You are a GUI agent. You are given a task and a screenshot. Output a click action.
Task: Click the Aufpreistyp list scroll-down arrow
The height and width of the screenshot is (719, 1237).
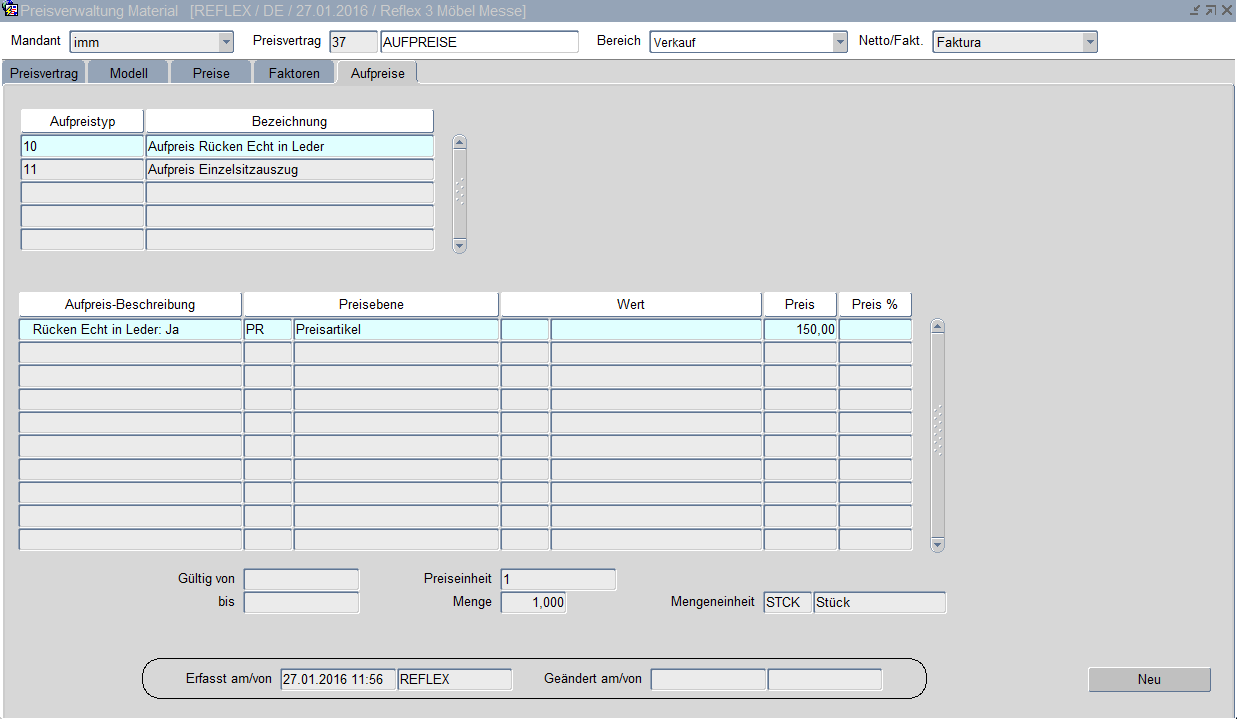point(460,245)
